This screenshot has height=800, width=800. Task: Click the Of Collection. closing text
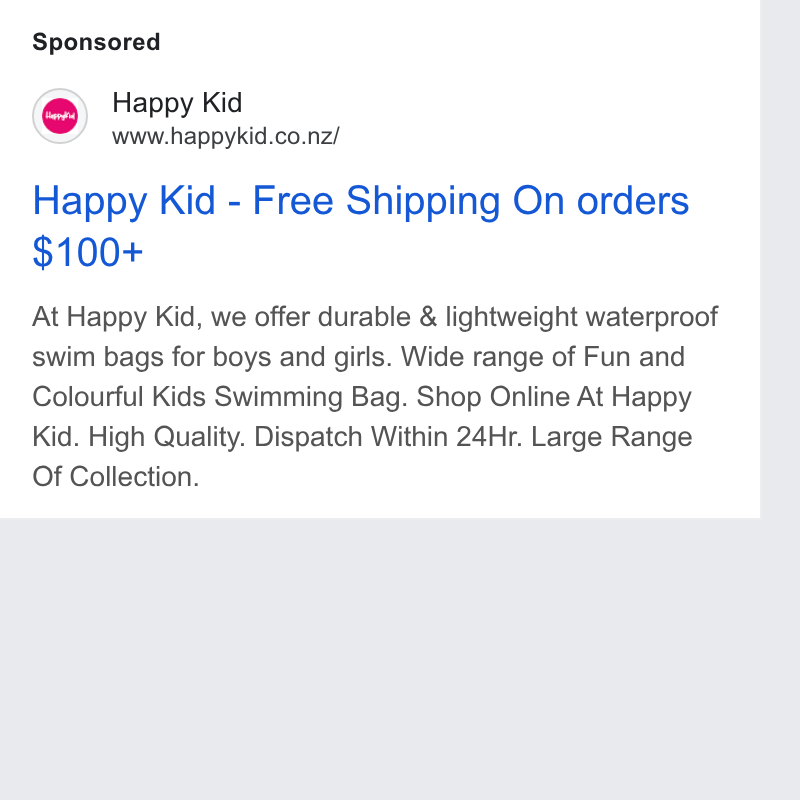pyautogui.click(x=116, y=477)
